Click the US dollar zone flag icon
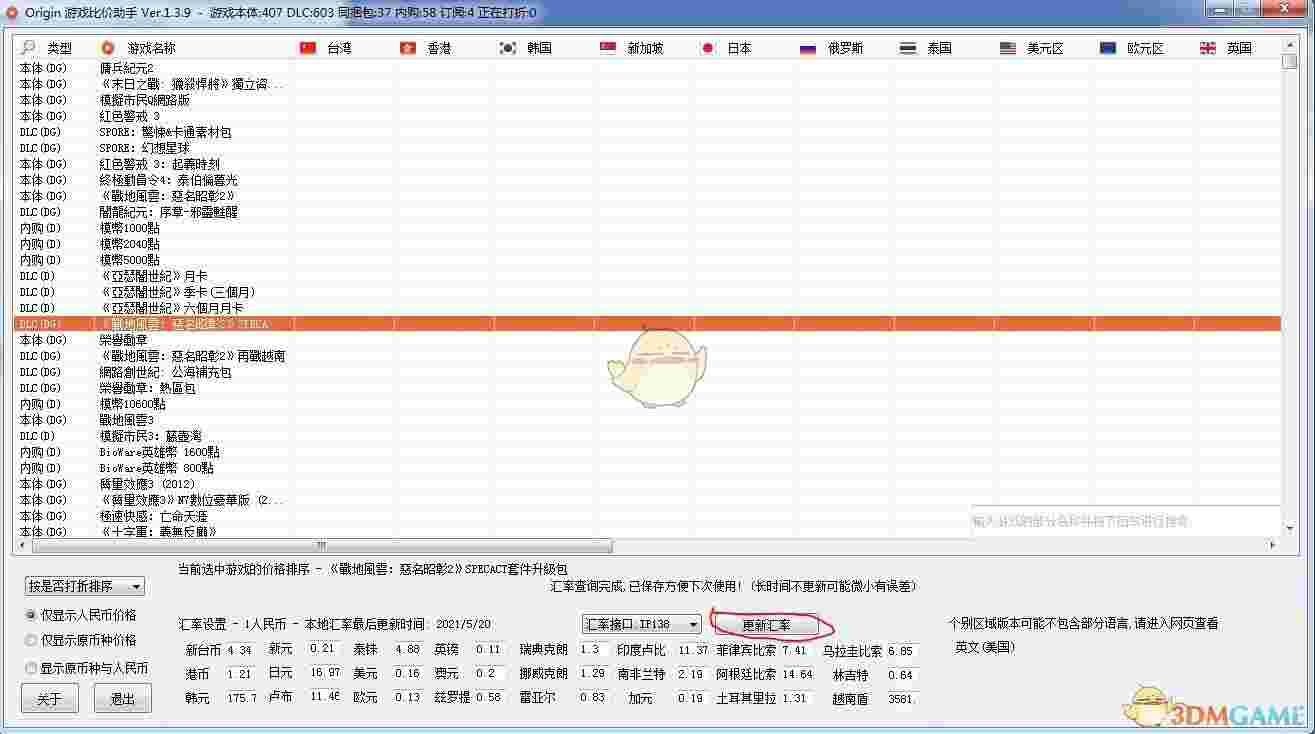The height and width of the screenshot is (734, 1315). coord(1007,47)
